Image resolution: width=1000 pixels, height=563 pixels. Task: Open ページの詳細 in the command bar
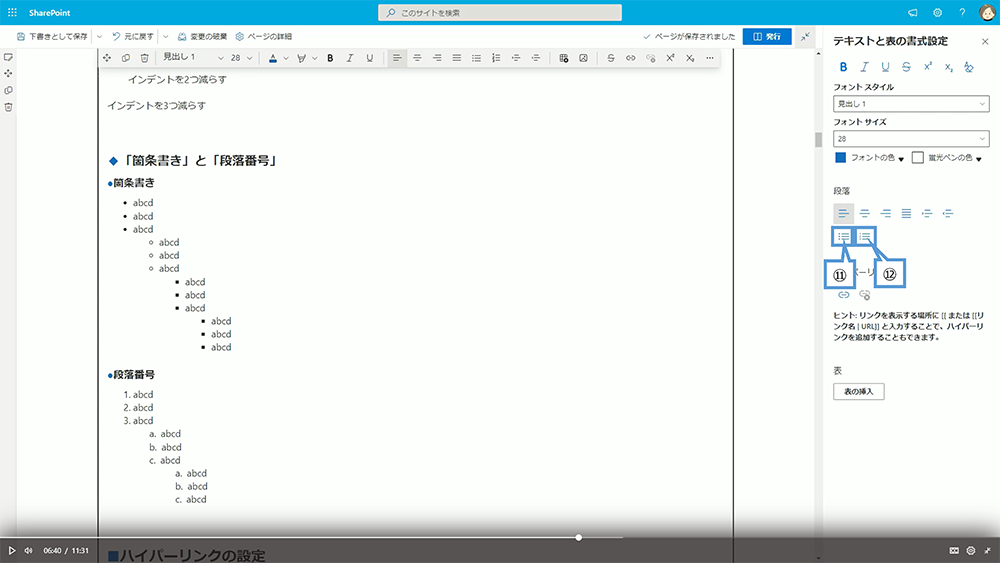pos(263,37)
